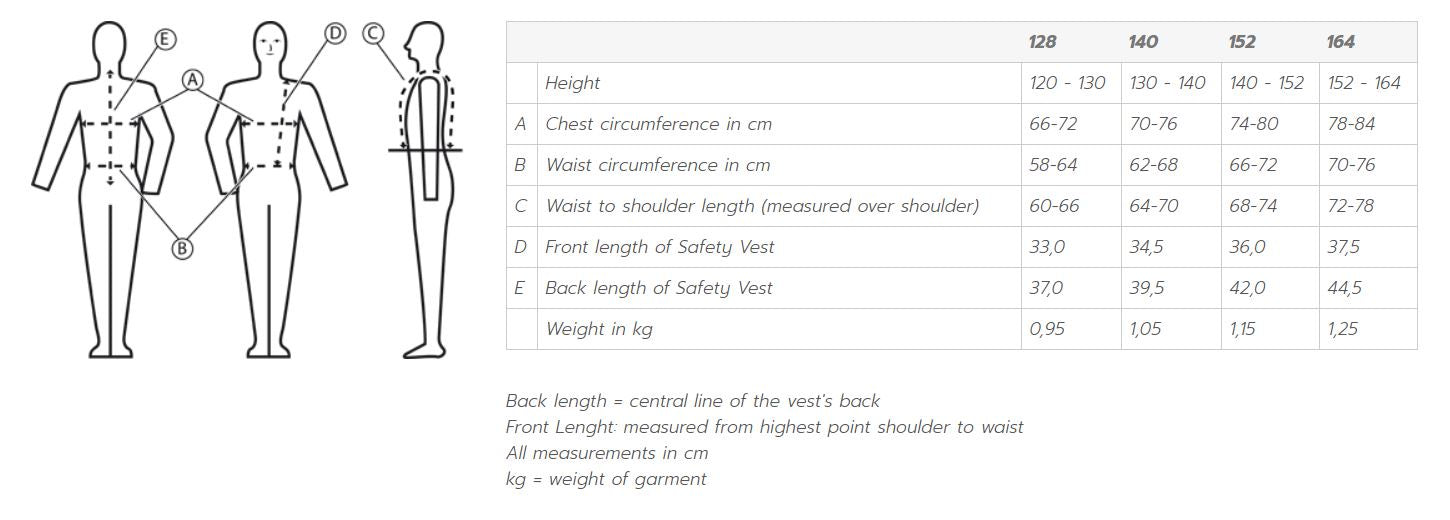Select the Waist to shoulder length row label
This screenshot has width=1450, height=520.
pos(761,206)
